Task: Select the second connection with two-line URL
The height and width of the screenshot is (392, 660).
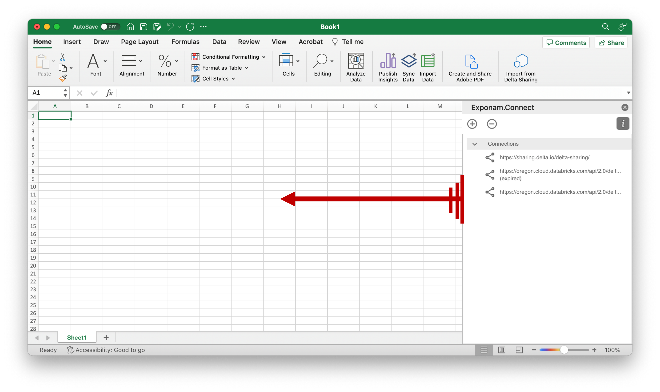Action: (x=549, y=174)
